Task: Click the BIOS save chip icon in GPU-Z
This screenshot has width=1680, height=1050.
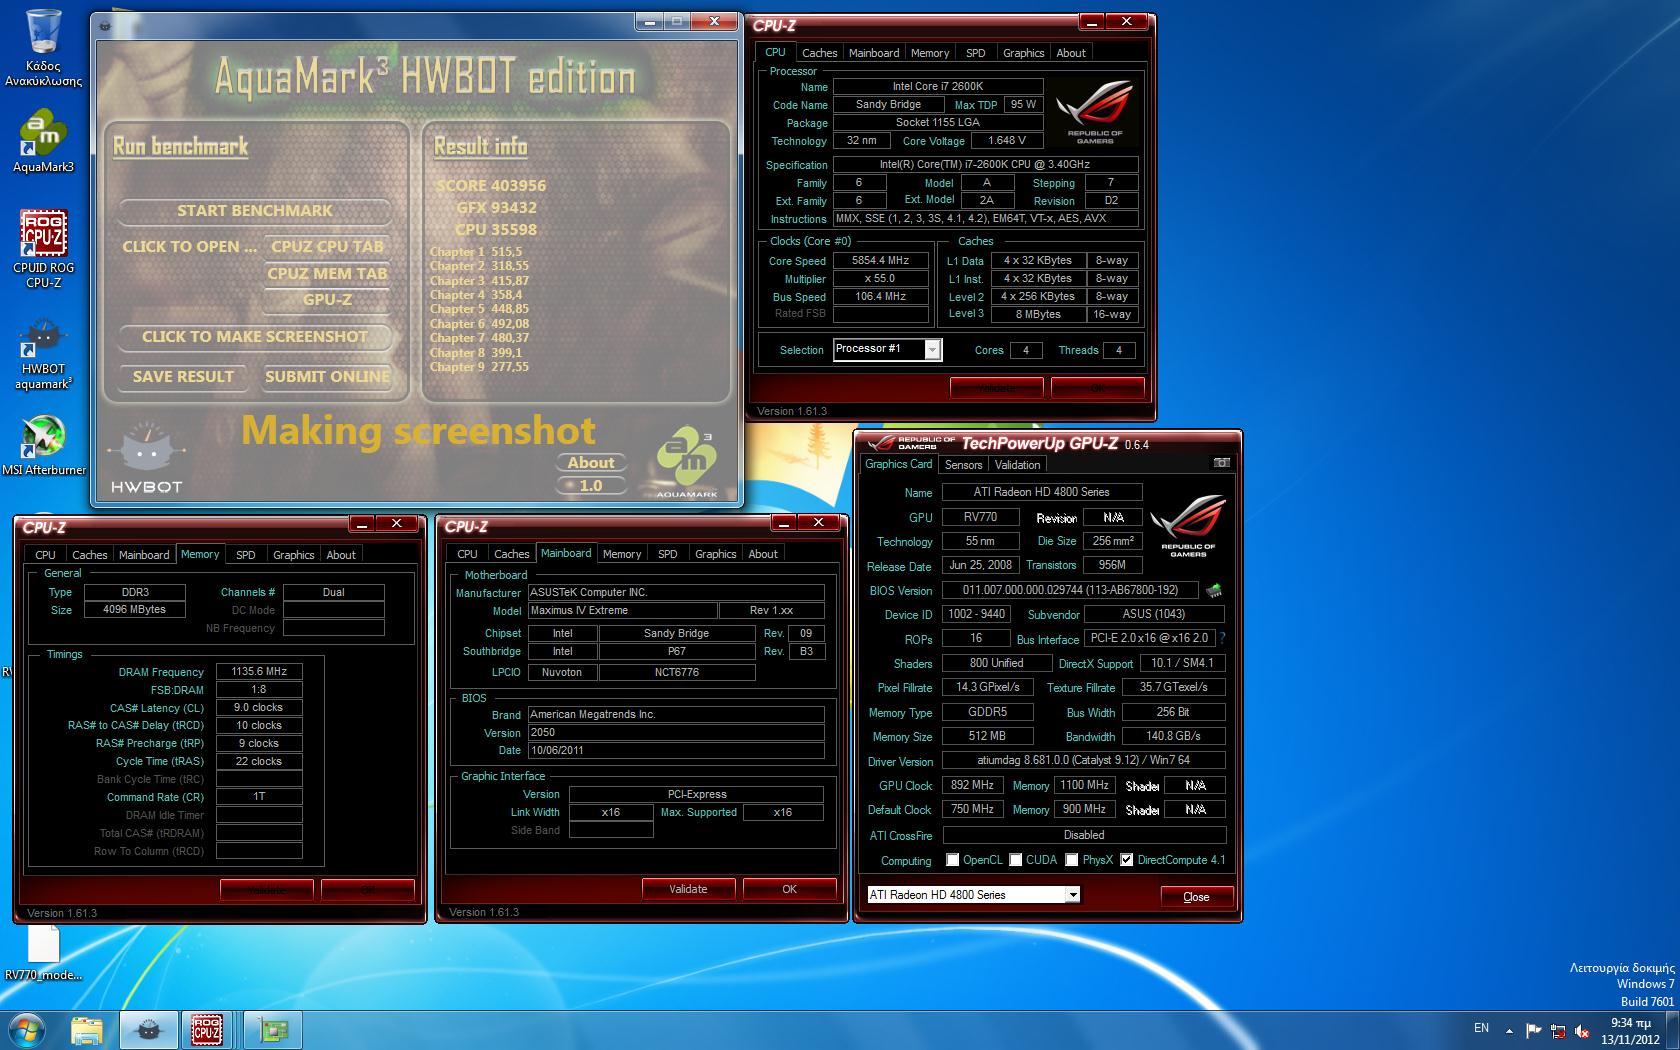Action: tap(1214, 590)
